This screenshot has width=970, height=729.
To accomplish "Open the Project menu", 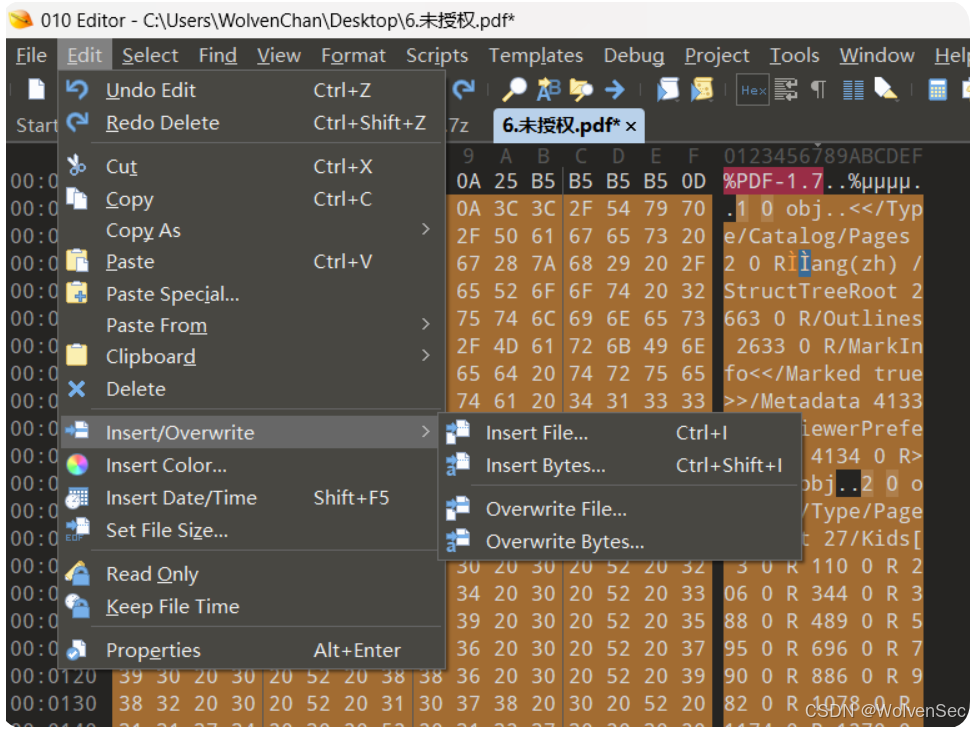I will pos(716,55).
